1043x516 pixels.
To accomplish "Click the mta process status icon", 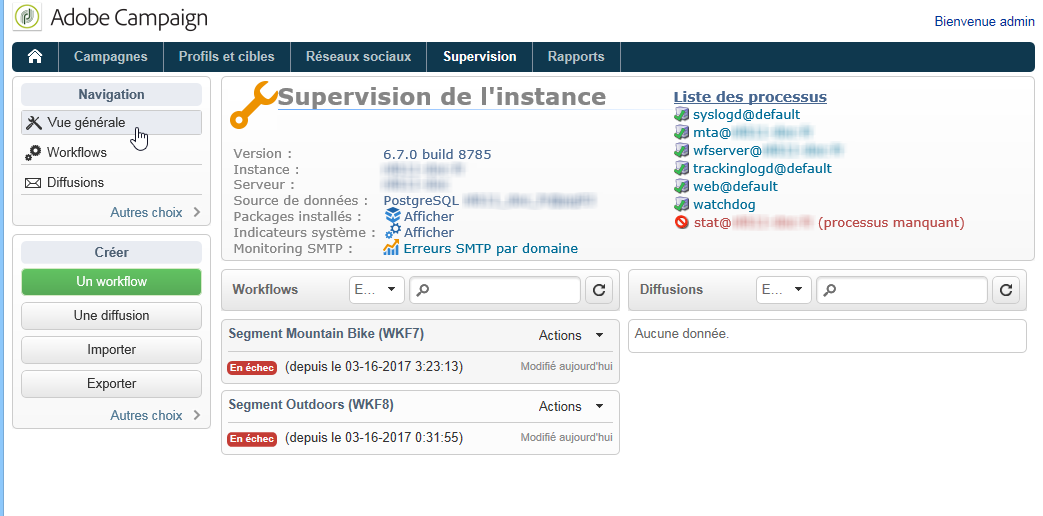I will [681, 132].
